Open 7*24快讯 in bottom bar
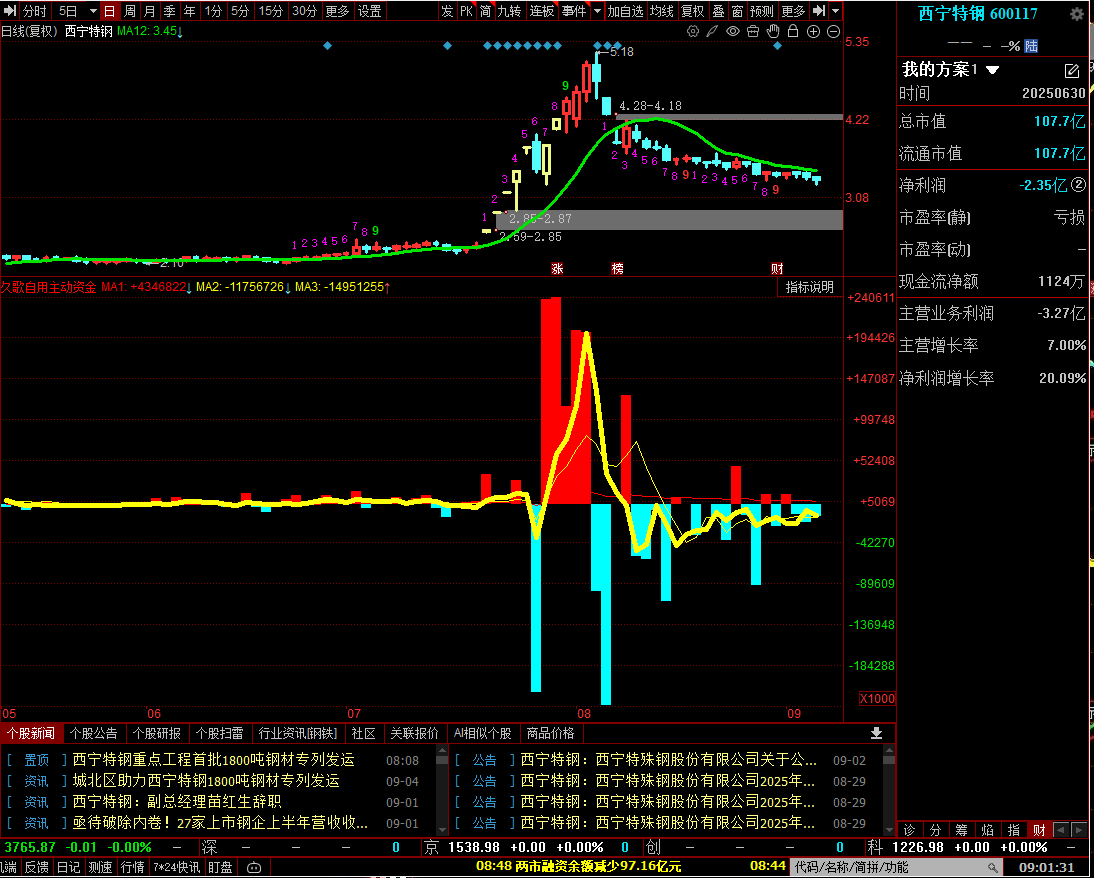Viewport: 1094px width, 878px height. [177, 868]
